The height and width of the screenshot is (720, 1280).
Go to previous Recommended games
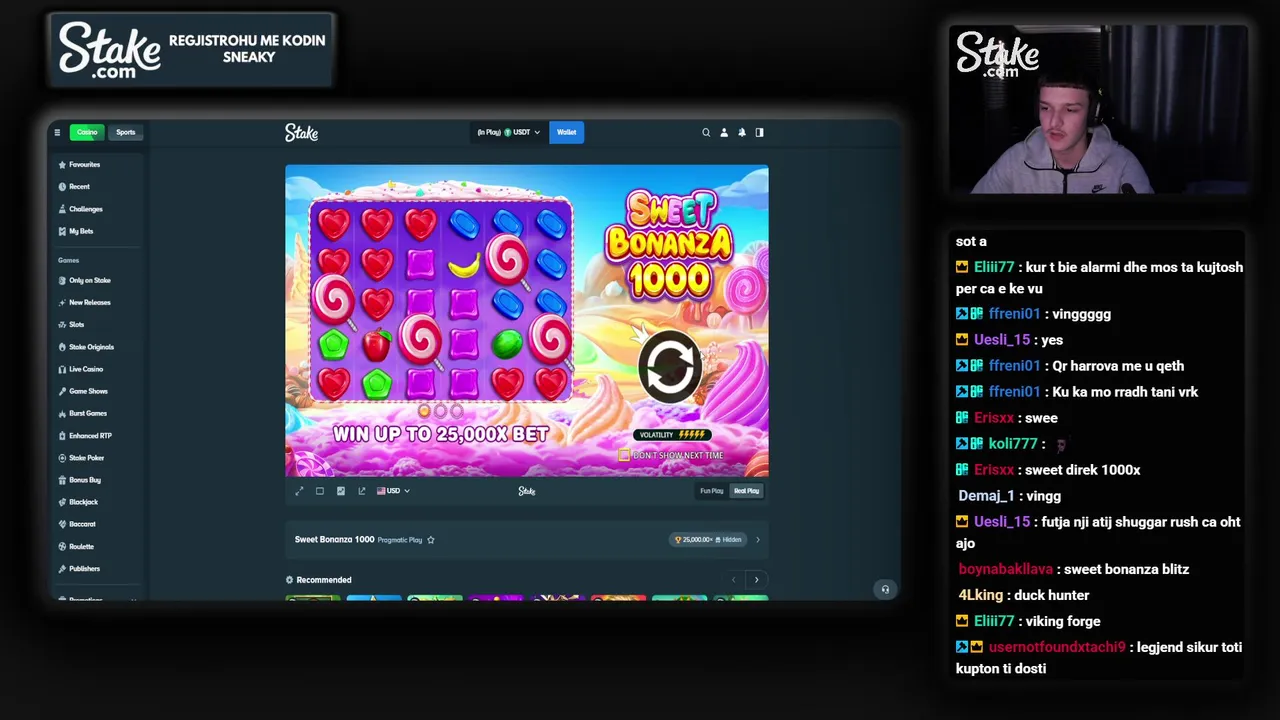733,580
